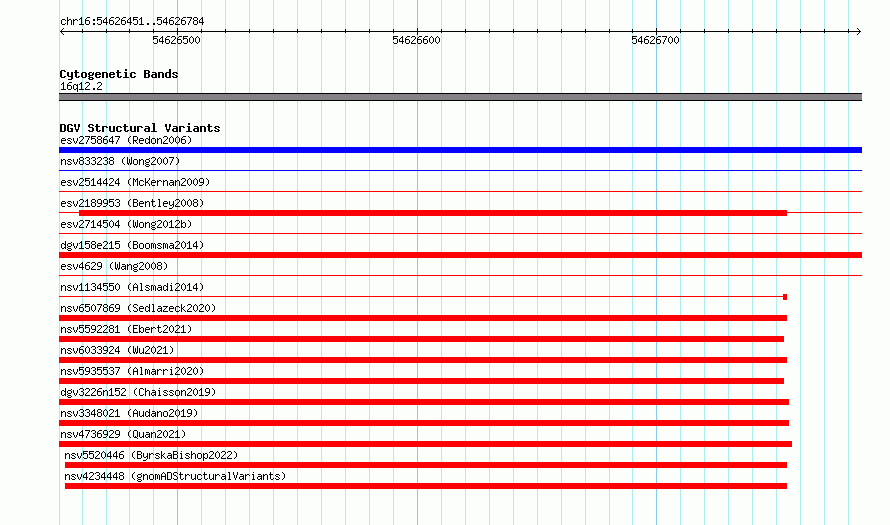Select the red nsv4234448 gnomAD bar
The image size is (890, 525).
[x=426, y=486]
